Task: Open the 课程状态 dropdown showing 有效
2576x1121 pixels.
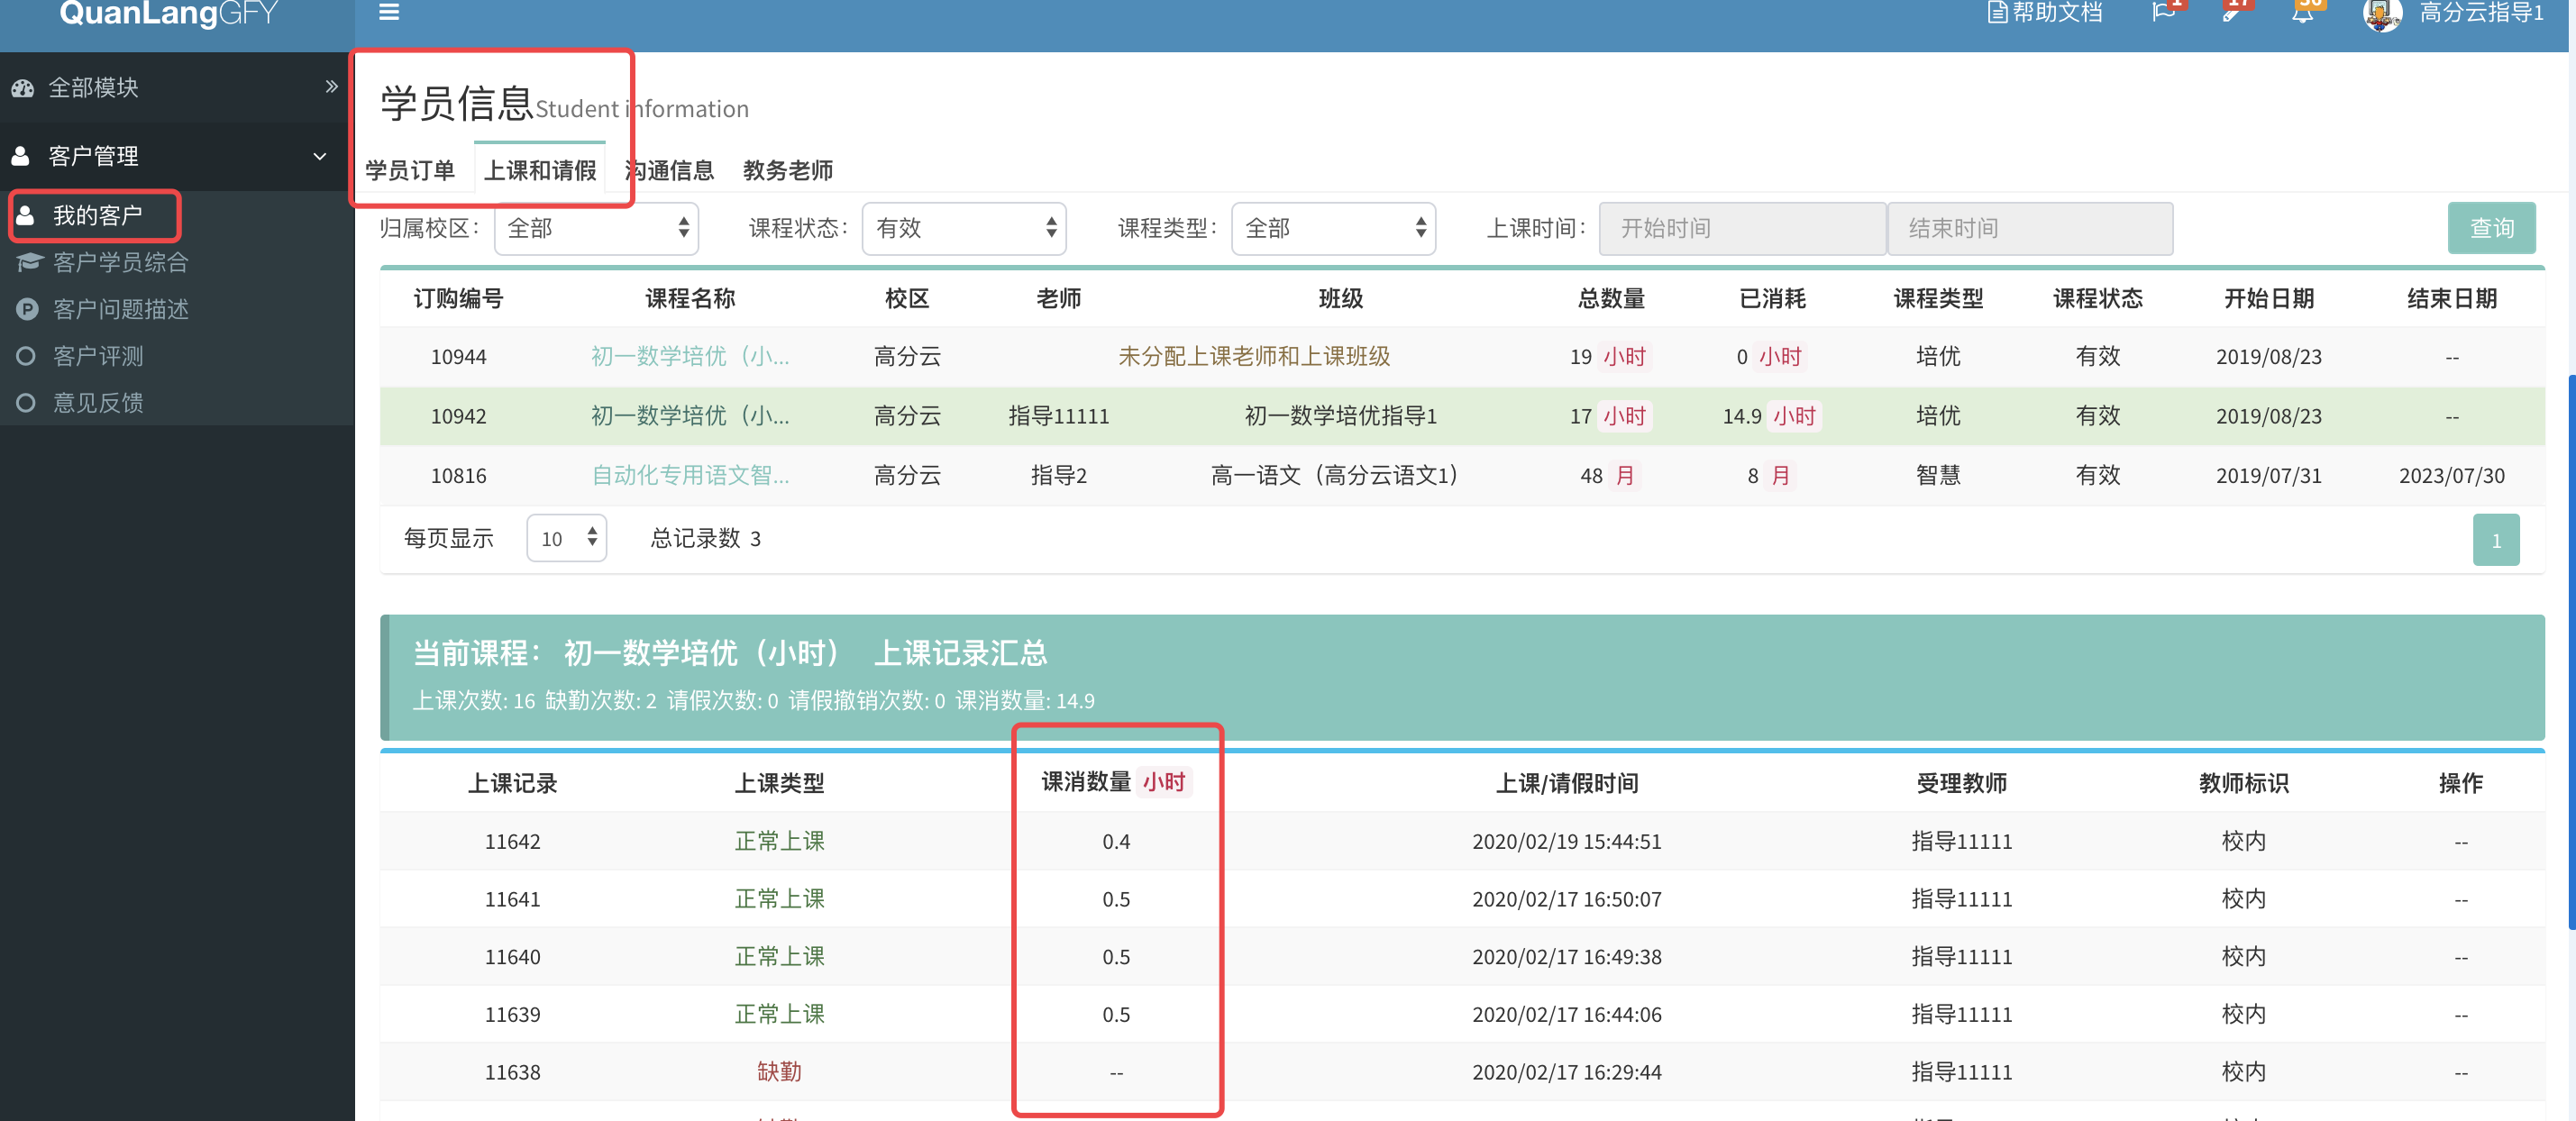Action: (x=964, y=229)
